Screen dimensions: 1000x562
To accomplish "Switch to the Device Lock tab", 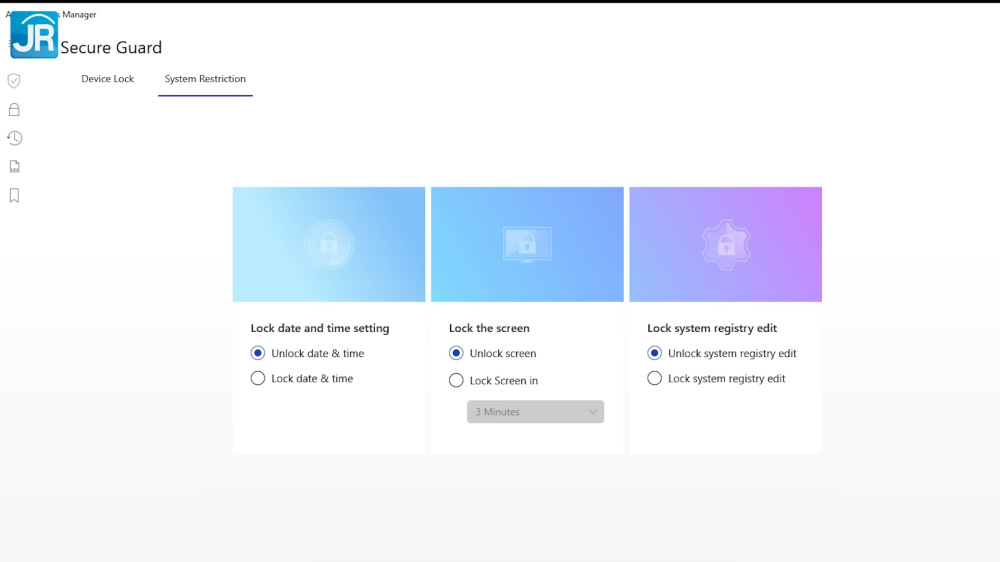I will [107, 79].
